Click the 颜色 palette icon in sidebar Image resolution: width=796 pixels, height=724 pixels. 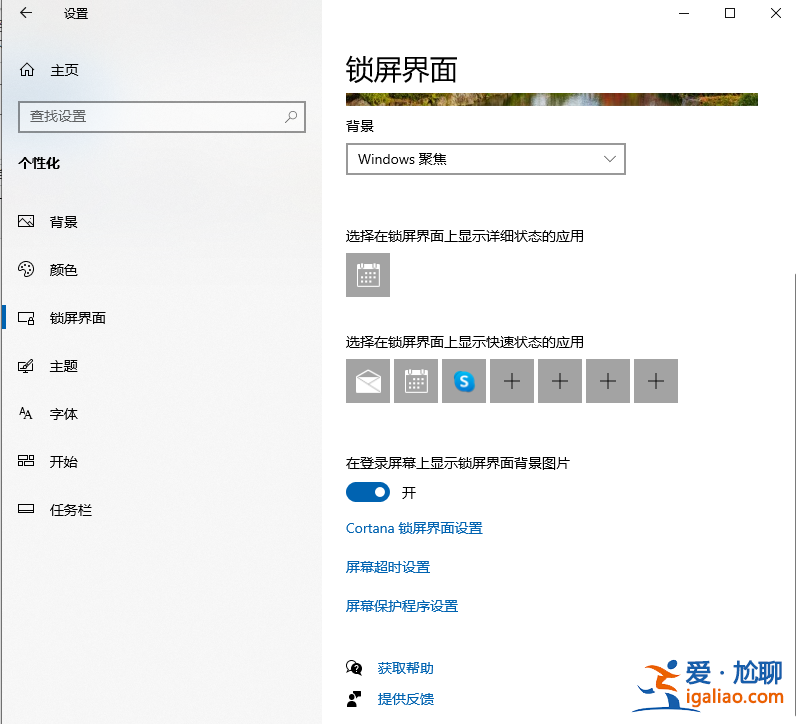pyautogui.click(x=26, y=269)
